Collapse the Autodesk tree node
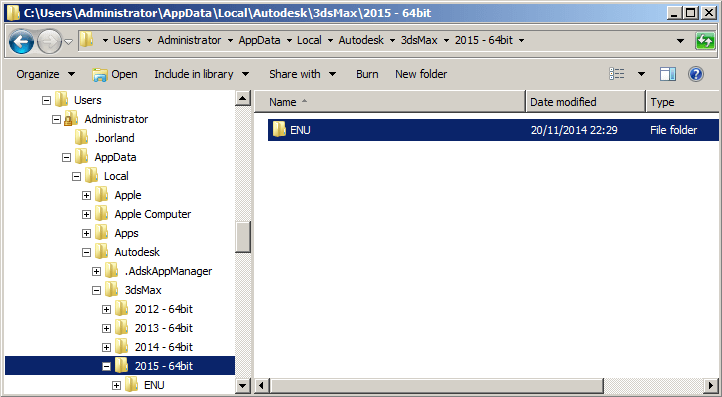The image size is (722, 397). [86, 252]
